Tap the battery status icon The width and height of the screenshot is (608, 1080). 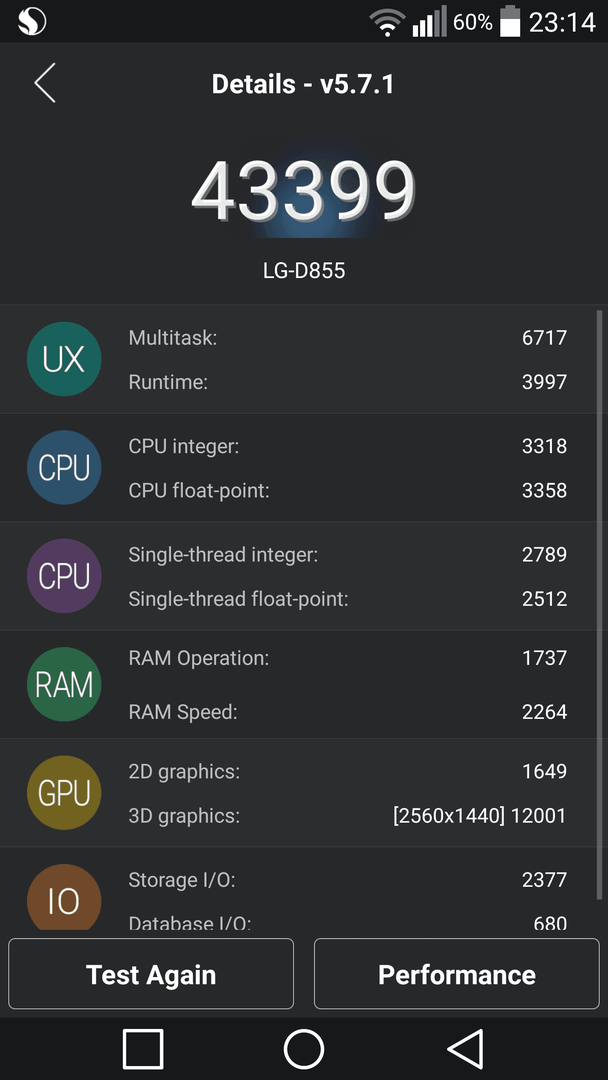pos(510,21)
